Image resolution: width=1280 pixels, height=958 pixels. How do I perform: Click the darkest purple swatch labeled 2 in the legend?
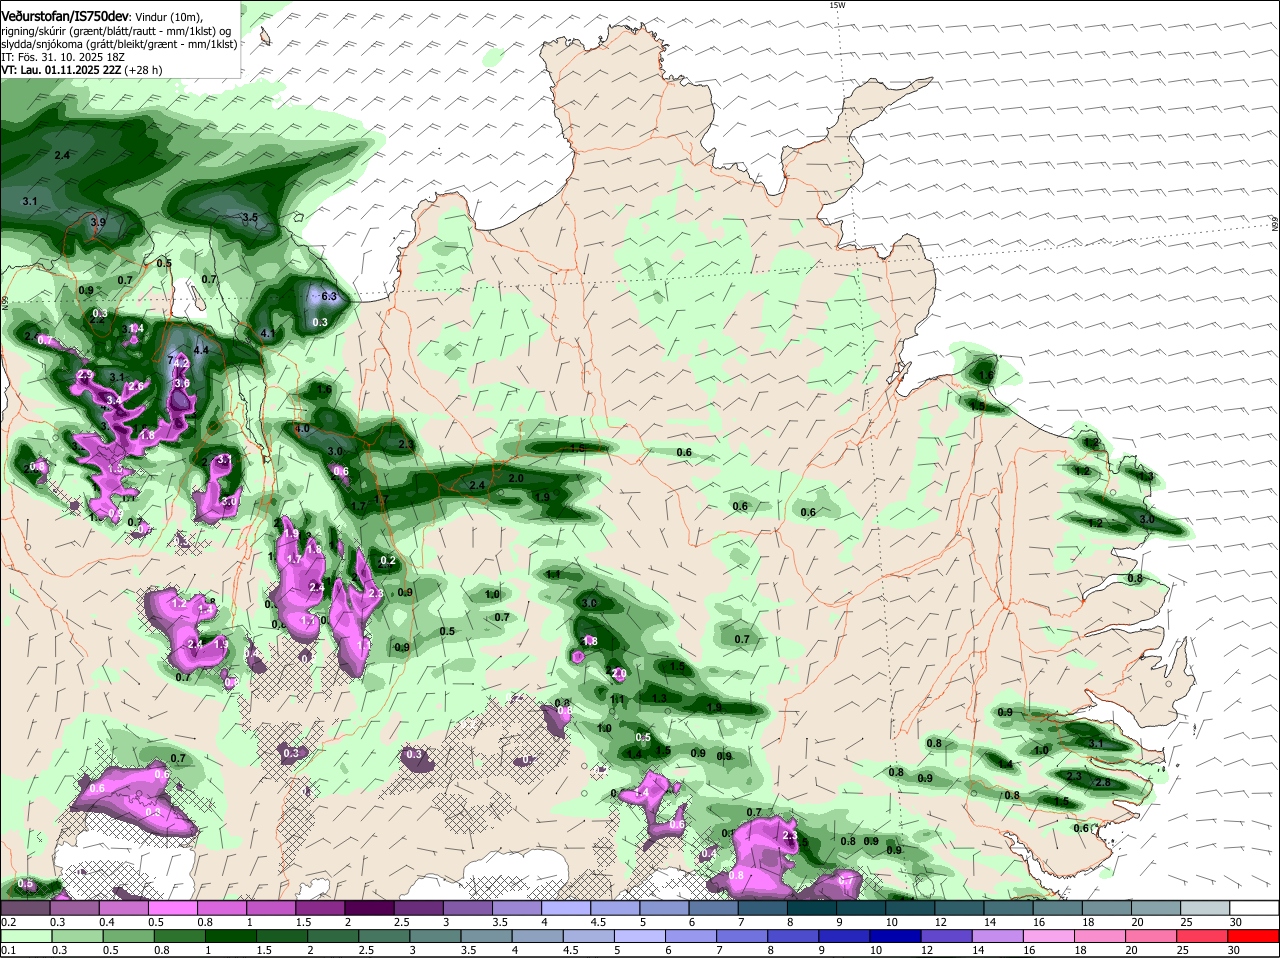[369, 908]
